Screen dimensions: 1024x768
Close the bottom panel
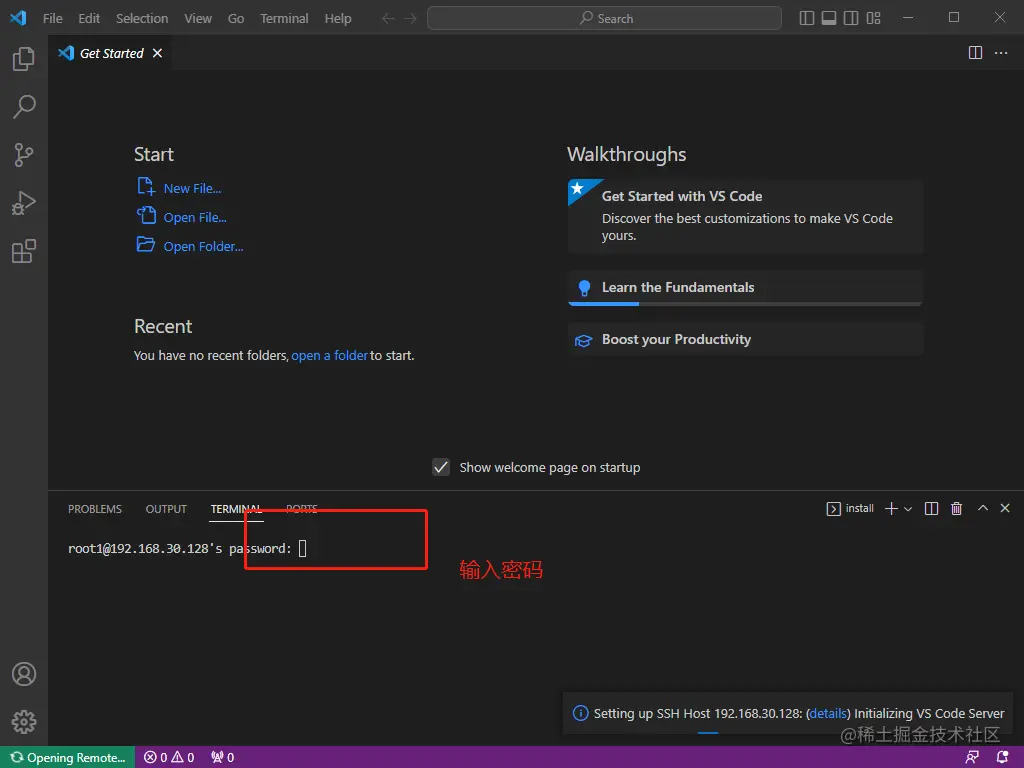1004,507
